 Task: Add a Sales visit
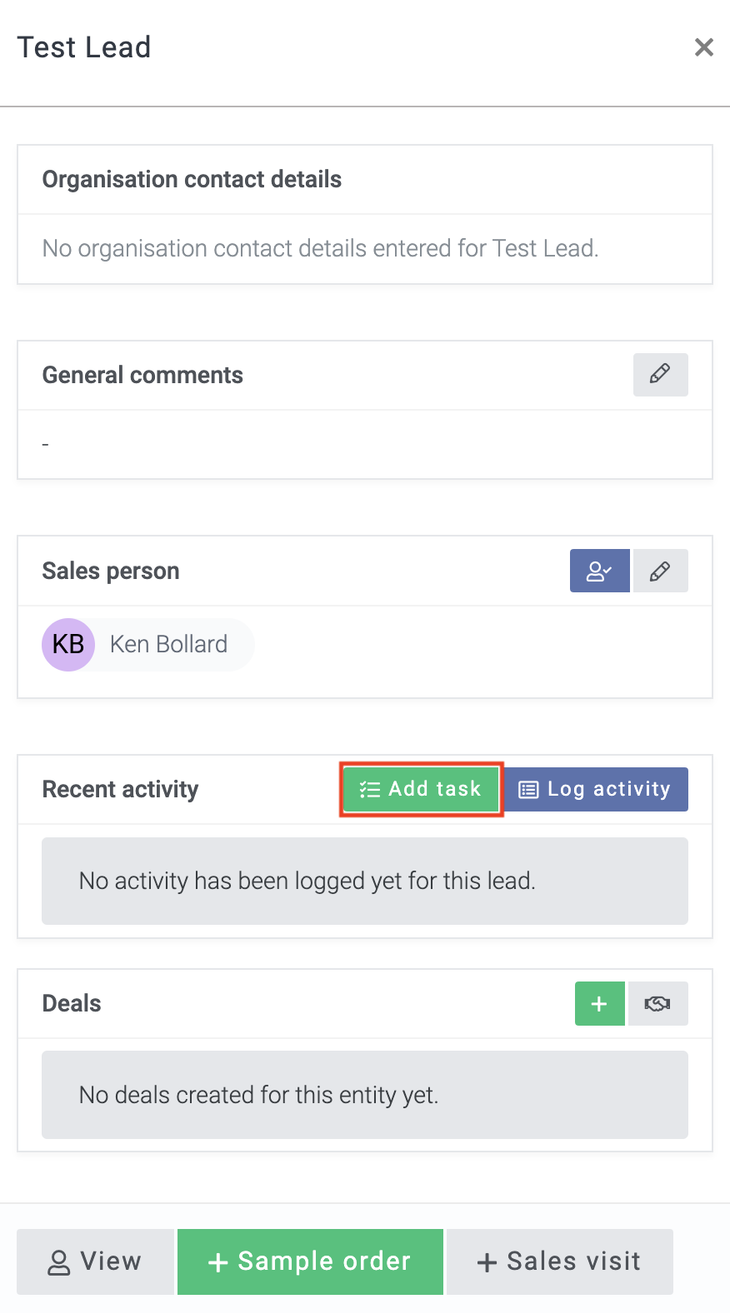click(559, 1262)
